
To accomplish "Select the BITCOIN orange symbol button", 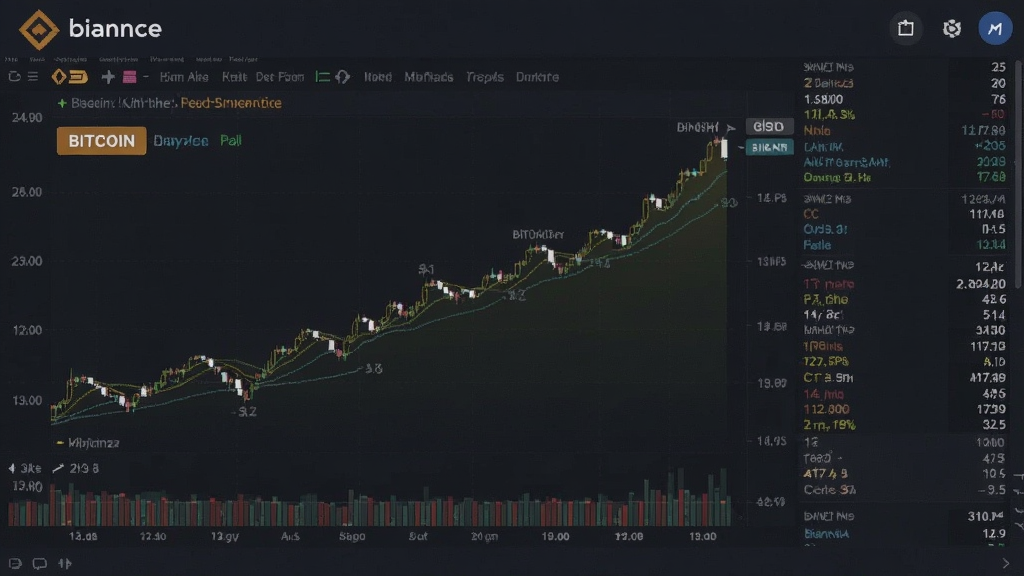I will click(x=101, y=141).
